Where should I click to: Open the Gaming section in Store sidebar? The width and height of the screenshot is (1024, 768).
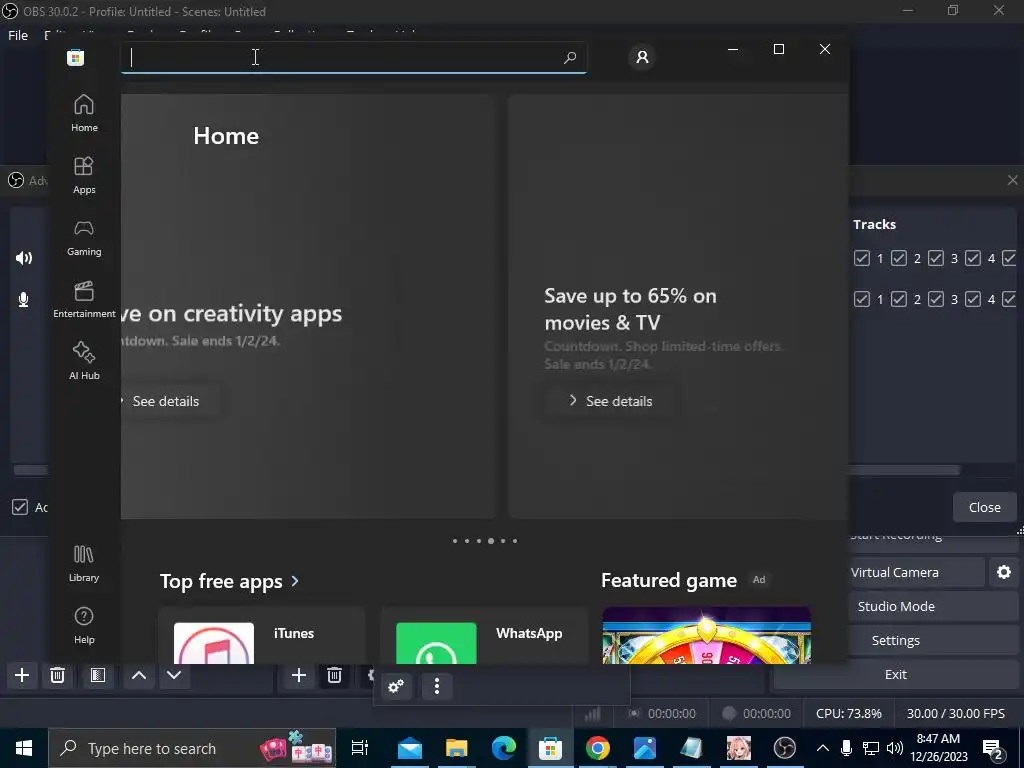[84, 237]
